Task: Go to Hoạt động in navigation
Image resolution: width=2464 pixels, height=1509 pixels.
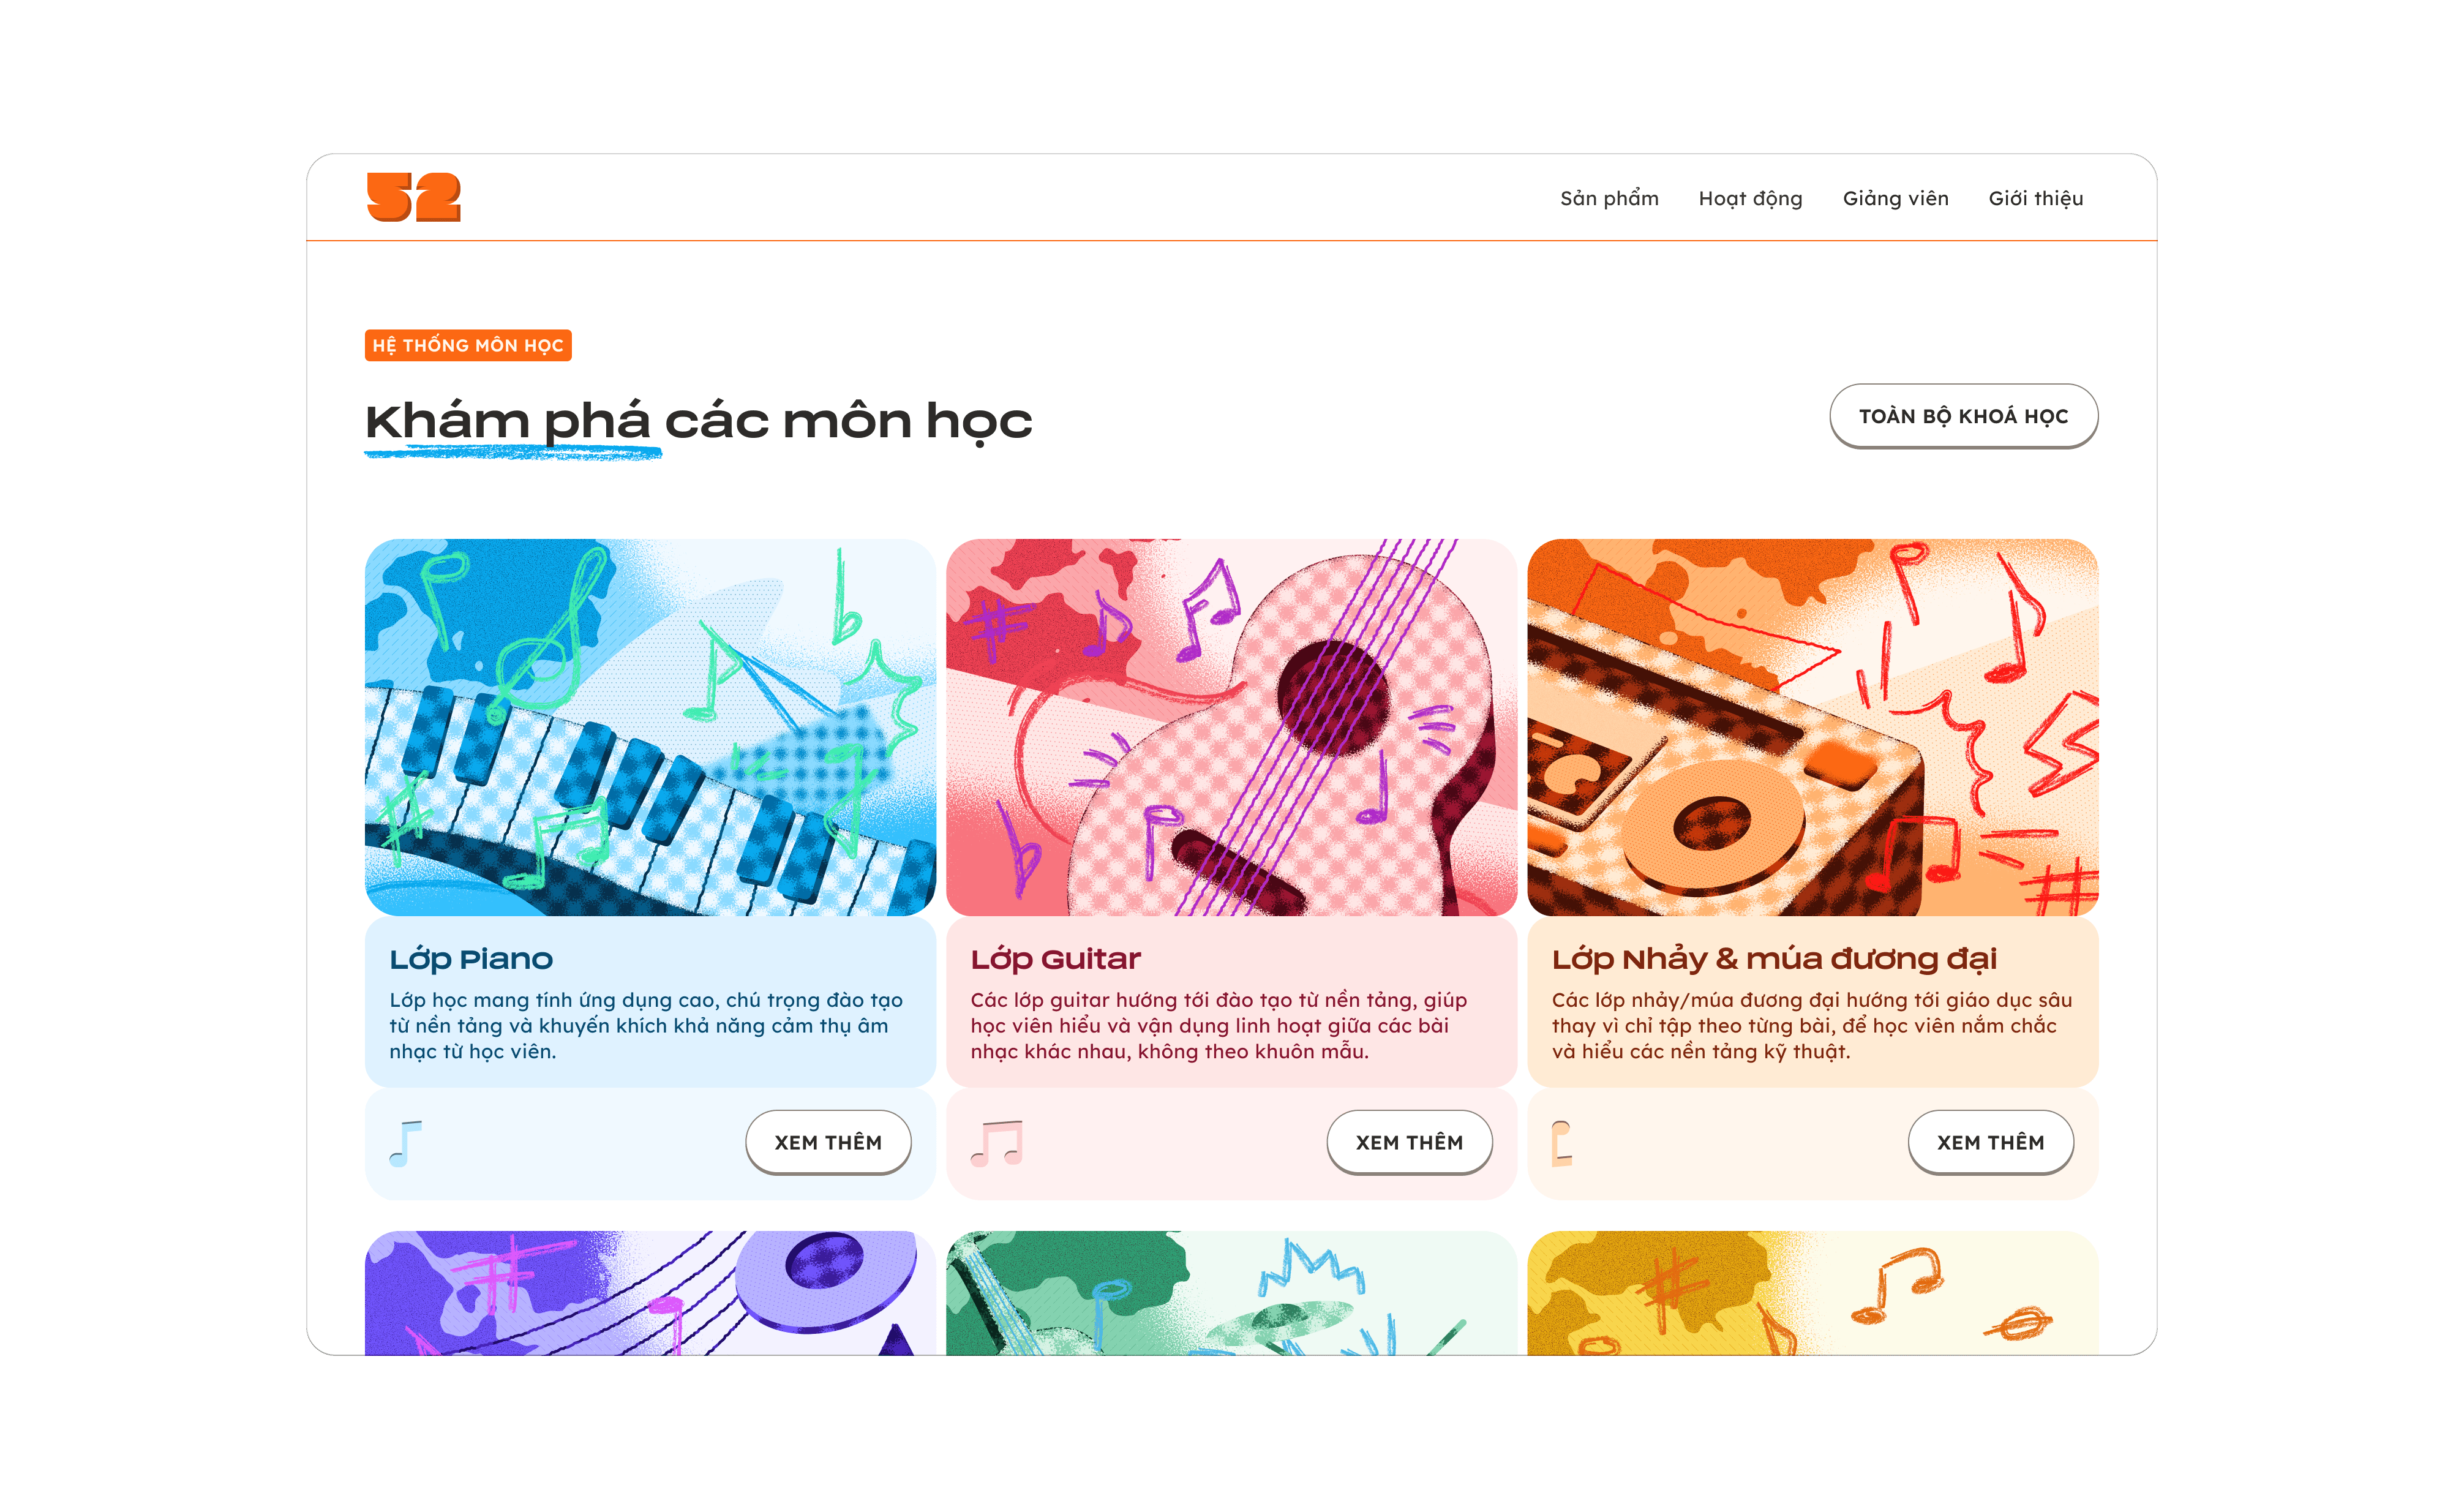Action: (1750, 198)
